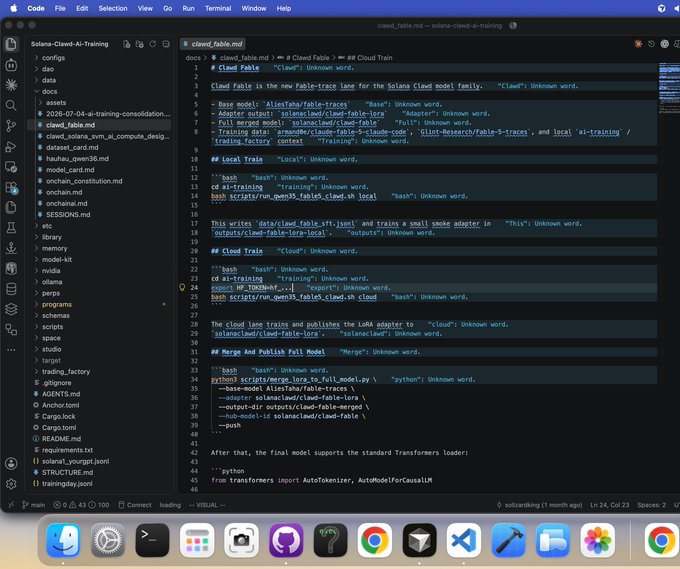The width and height of the screenshot is (680, 569).
Task: Expand the model-kit folder
Action: 57,260
